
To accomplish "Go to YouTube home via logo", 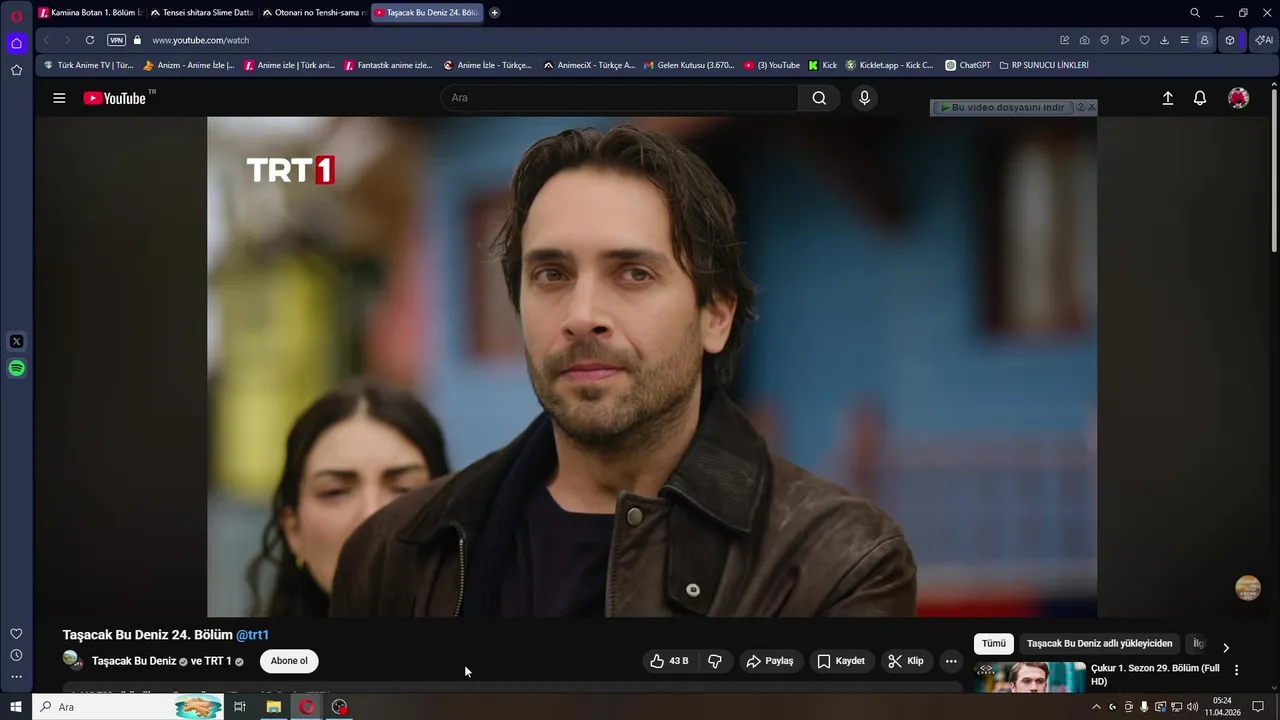I will (x=115, y=98).
